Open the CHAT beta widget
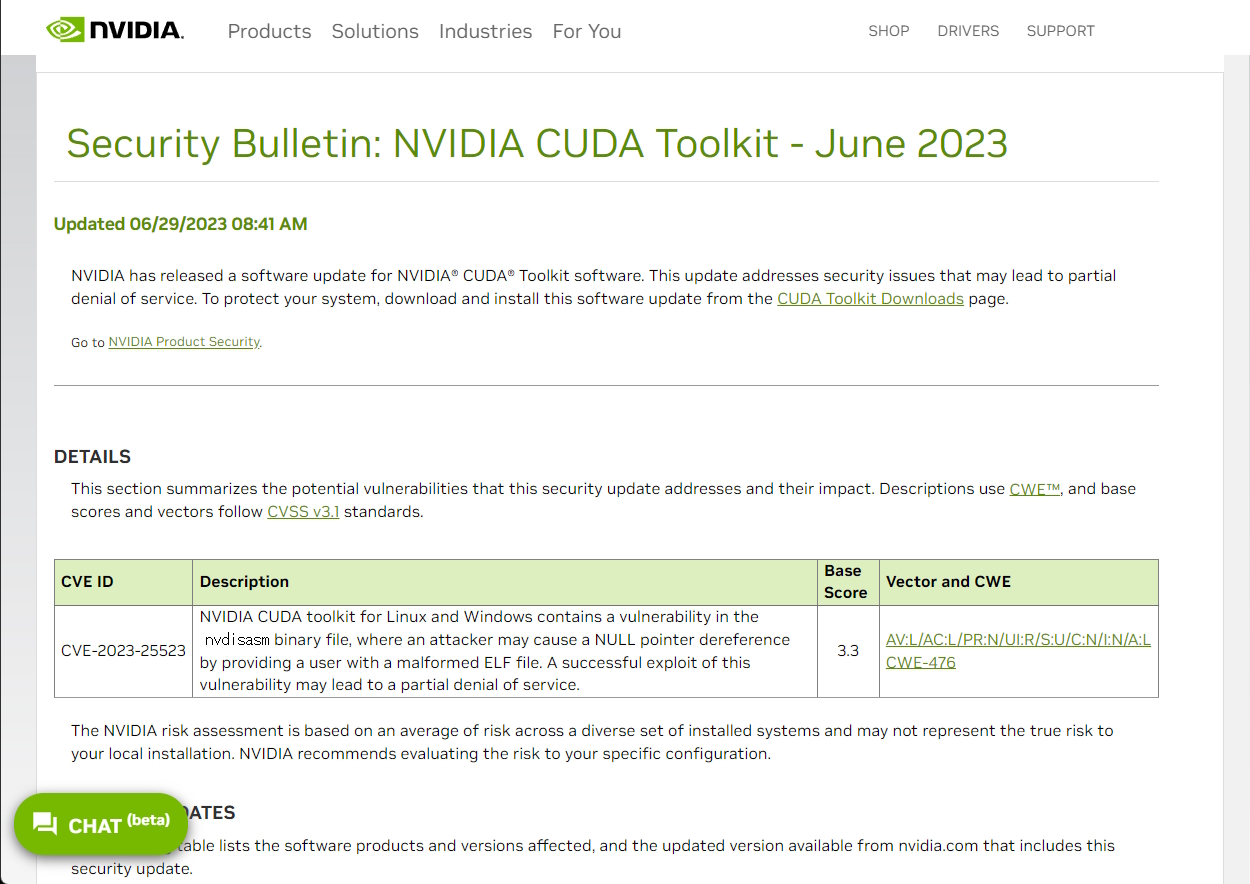Viewport: 1250px width, 884px height. [x=100, y=824]
